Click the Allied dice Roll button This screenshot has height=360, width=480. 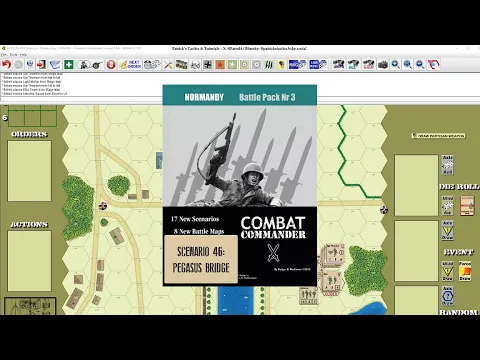(448, 206)
